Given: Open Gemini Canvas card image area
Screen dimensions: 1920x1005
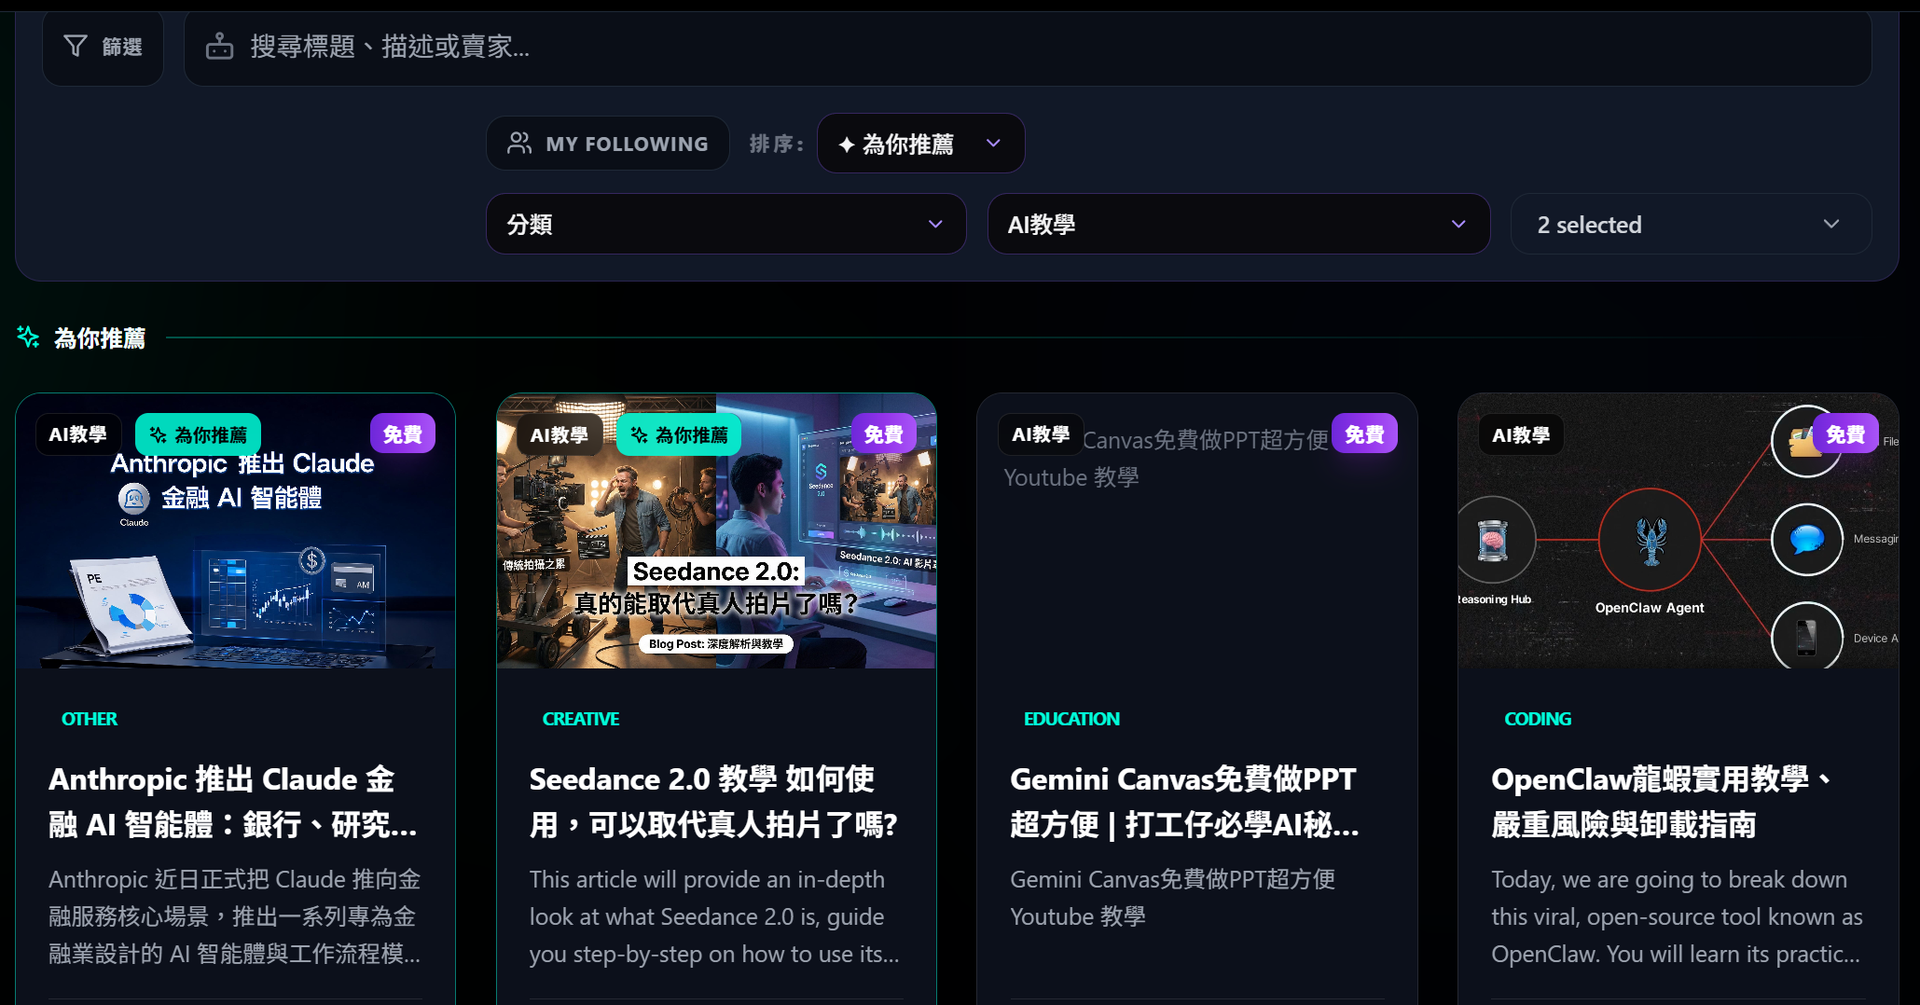Looking at the screenshot, I should click(x=1197, y=531).
